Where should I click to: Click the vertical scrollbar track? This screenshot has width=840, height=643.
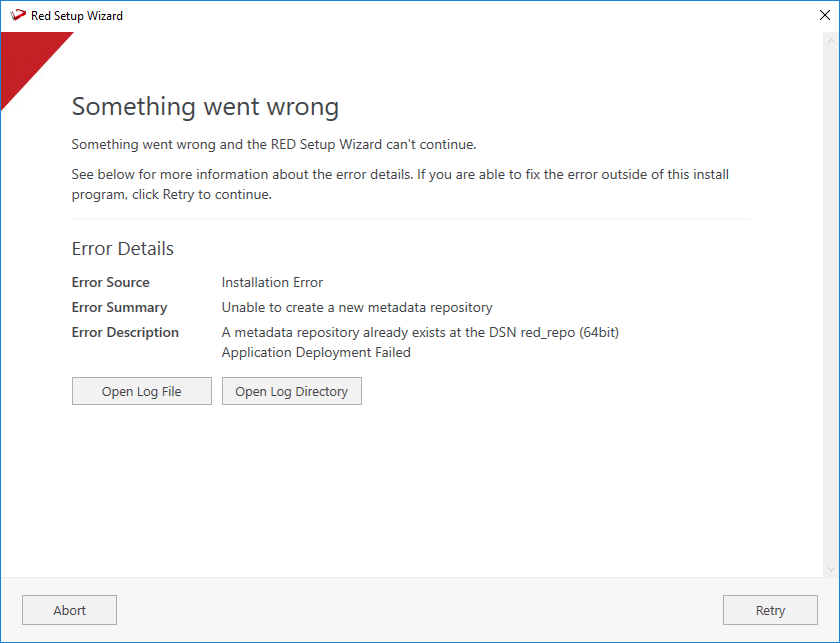click(x=831, y=300)
